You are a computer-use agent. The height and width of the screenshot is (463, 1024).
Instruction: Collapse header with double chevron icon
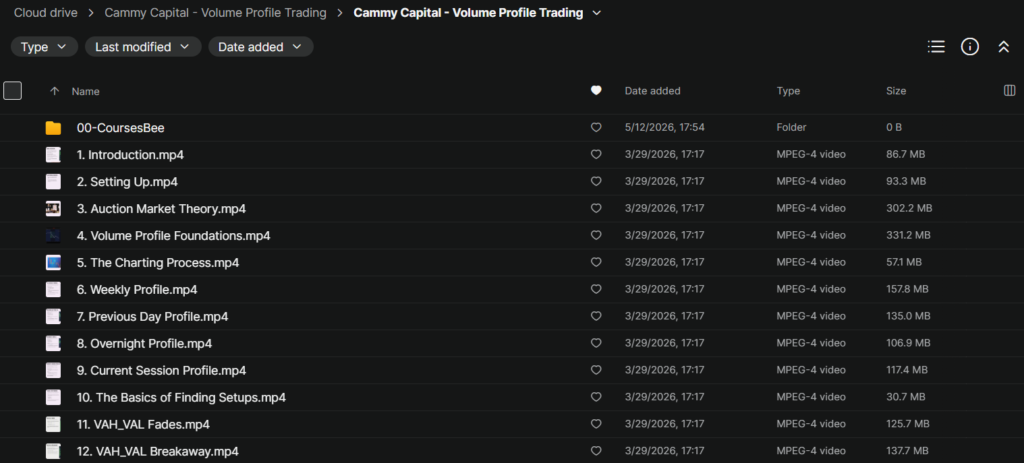(x=1004, y=47)
